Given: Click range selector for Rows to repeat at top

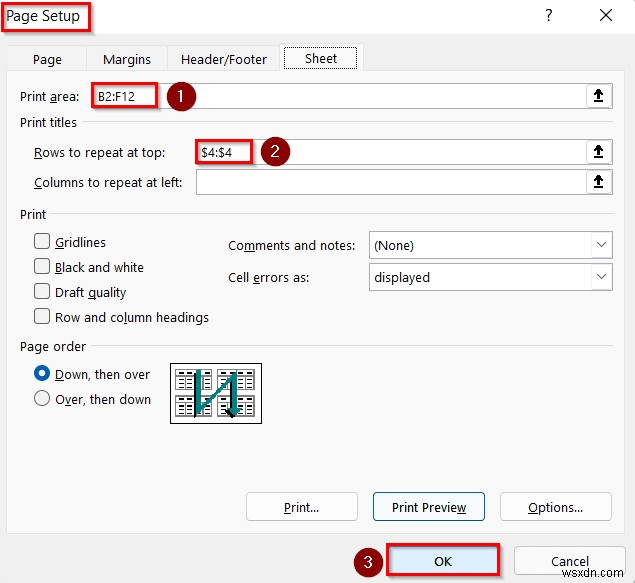Looking at the screenshot, I should [599, 152].
